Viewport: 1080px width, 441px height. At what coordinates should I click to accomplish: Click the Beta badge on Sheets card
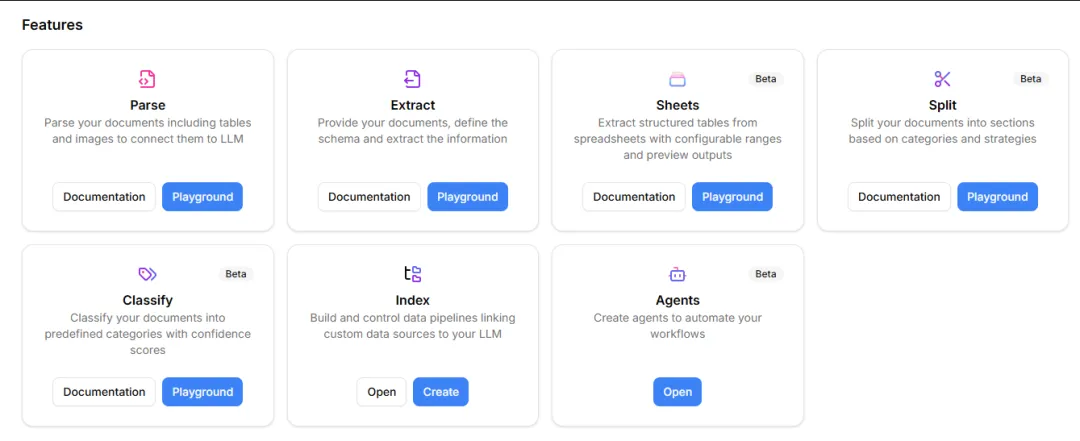click(765, 79)
